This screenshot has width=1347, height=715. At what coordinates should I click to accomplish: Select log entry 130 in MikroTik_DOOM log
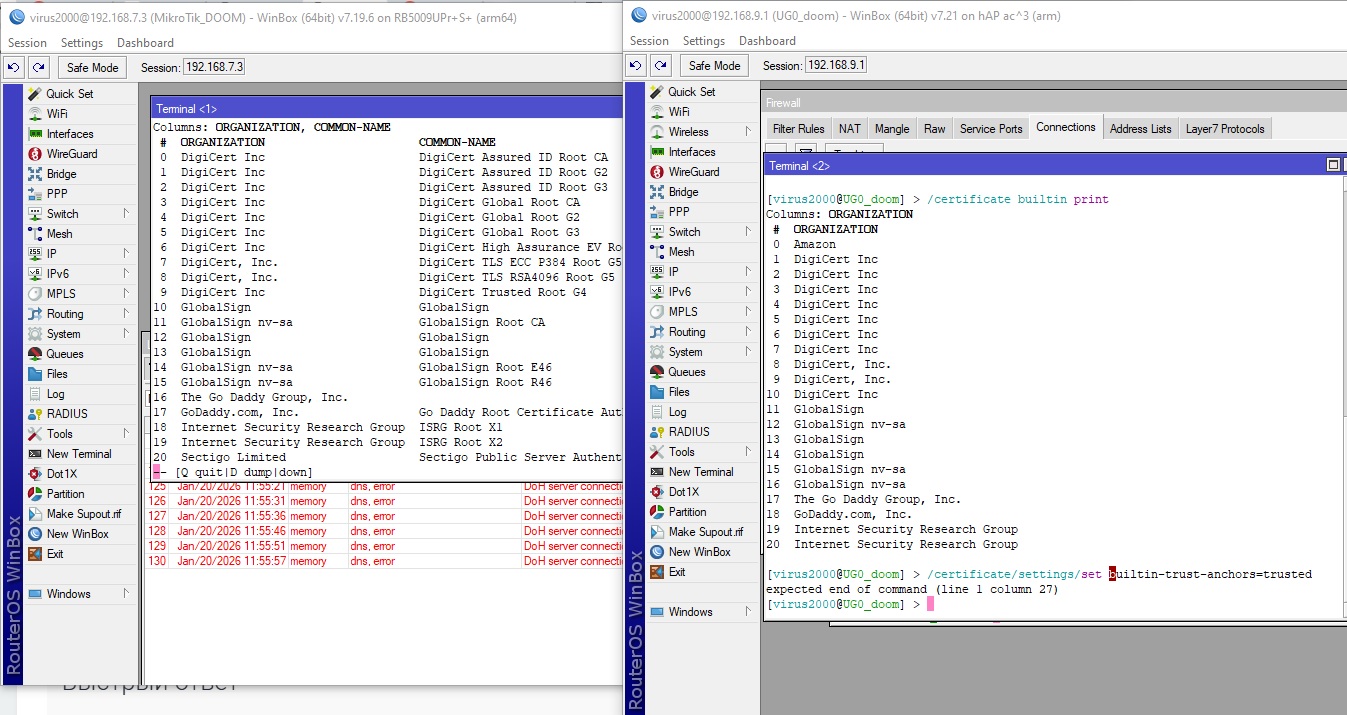pyautogui.click(x=386, y=561)
